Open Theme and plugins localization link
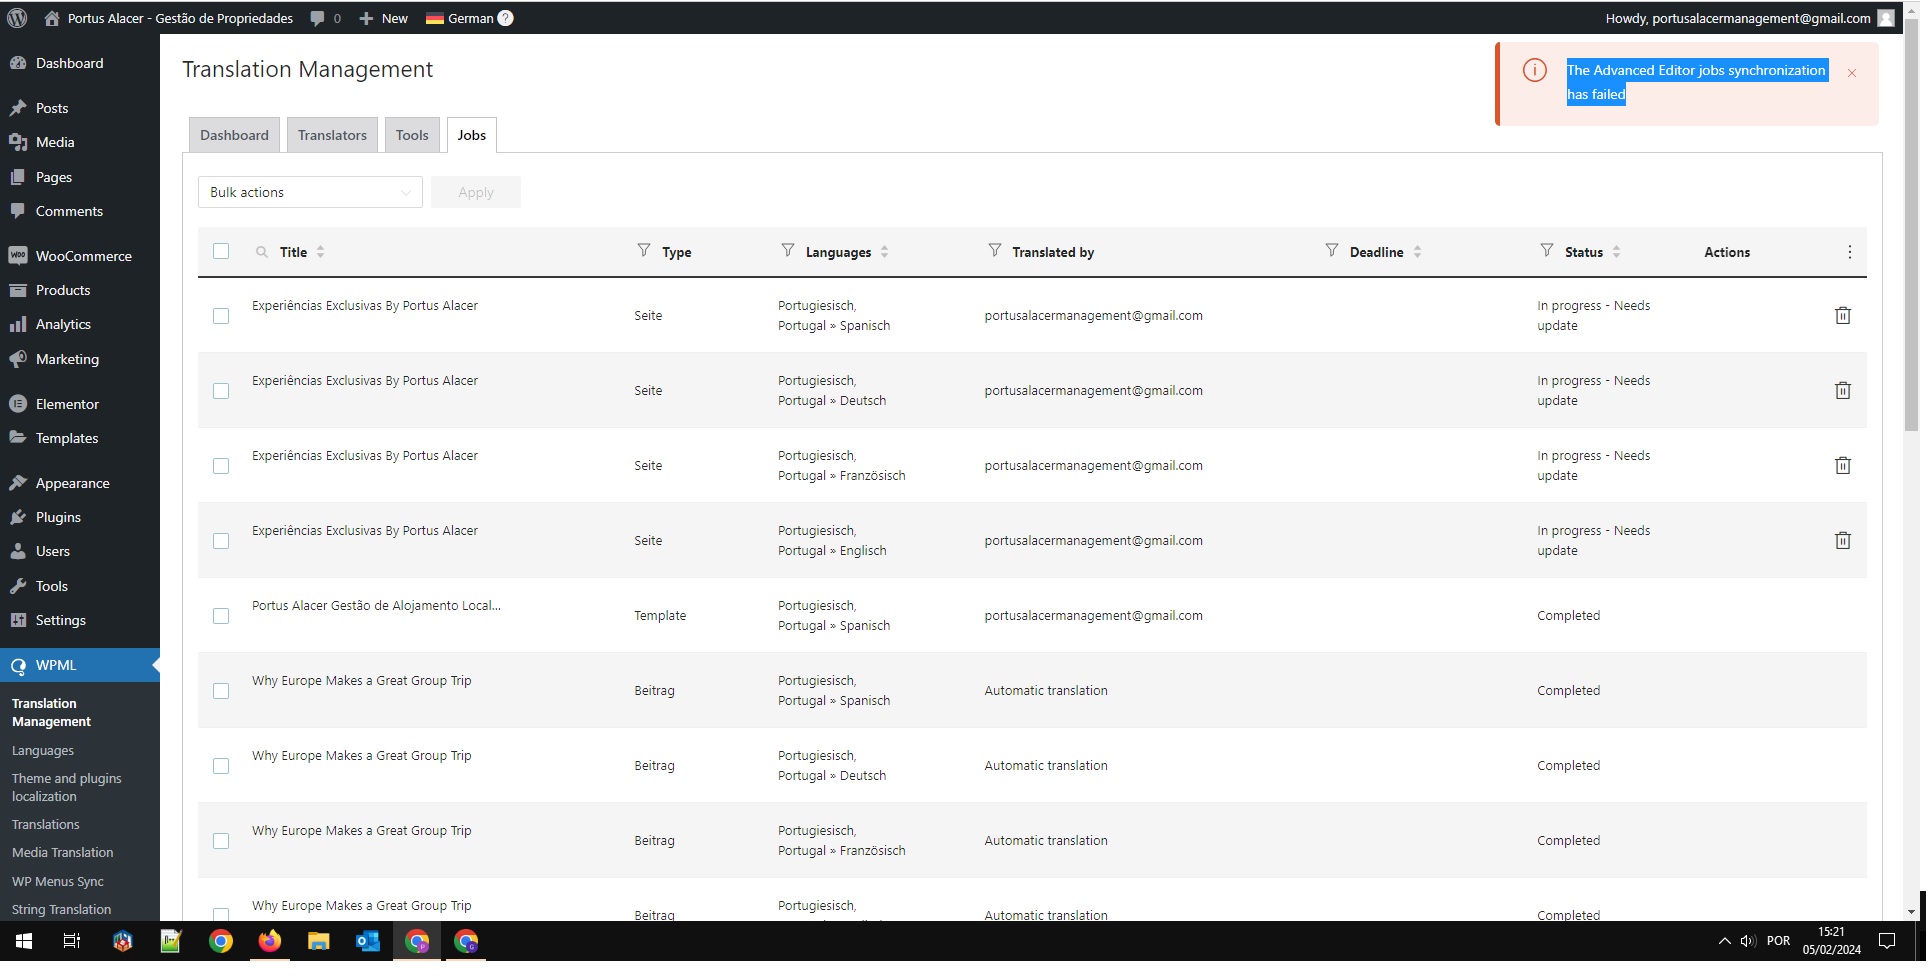The height and width of the screenshot is (980, 1932). point(67,788)
